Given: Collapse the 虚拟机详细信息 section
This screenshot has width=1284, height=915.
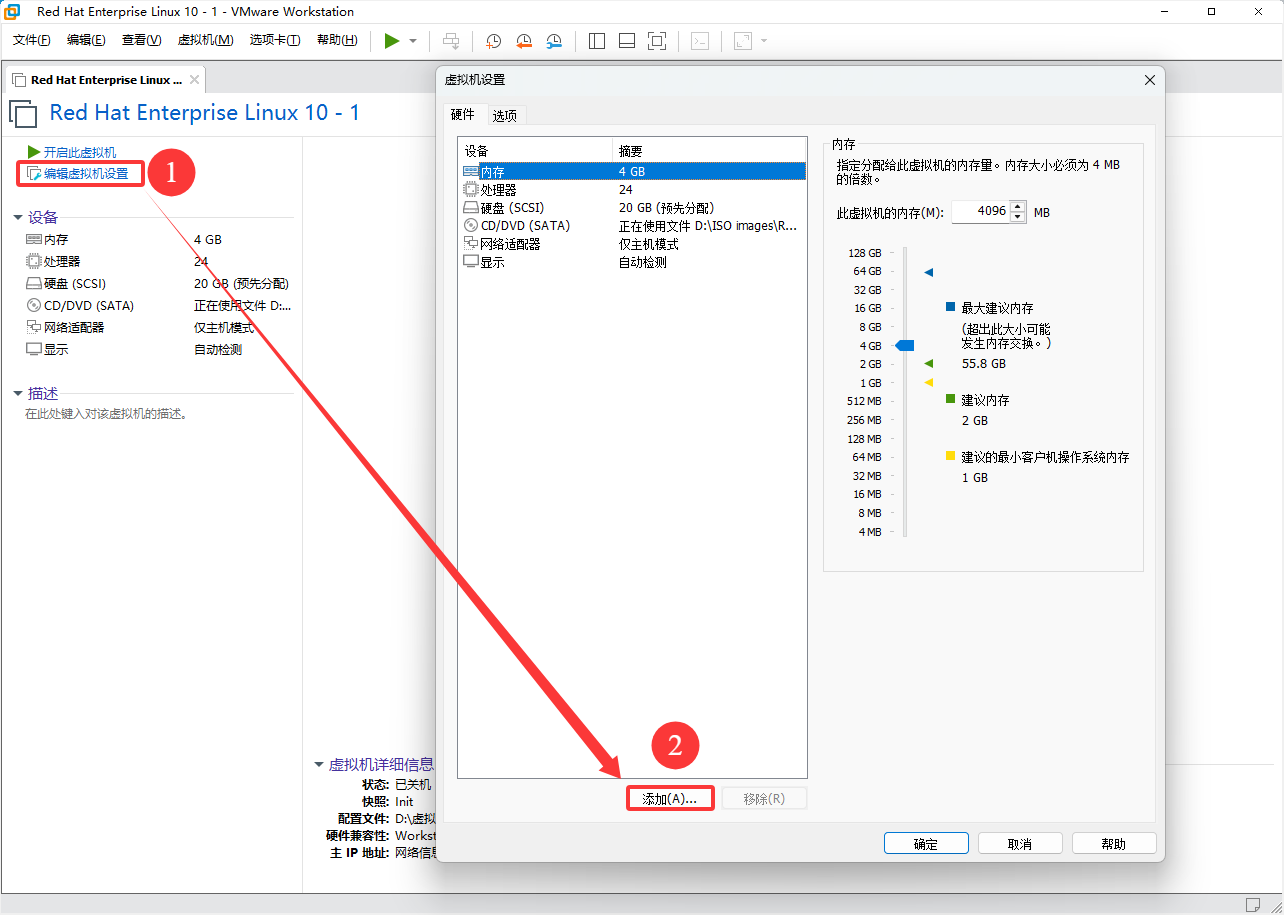Looking at the screenshot, I should (319, 765).
